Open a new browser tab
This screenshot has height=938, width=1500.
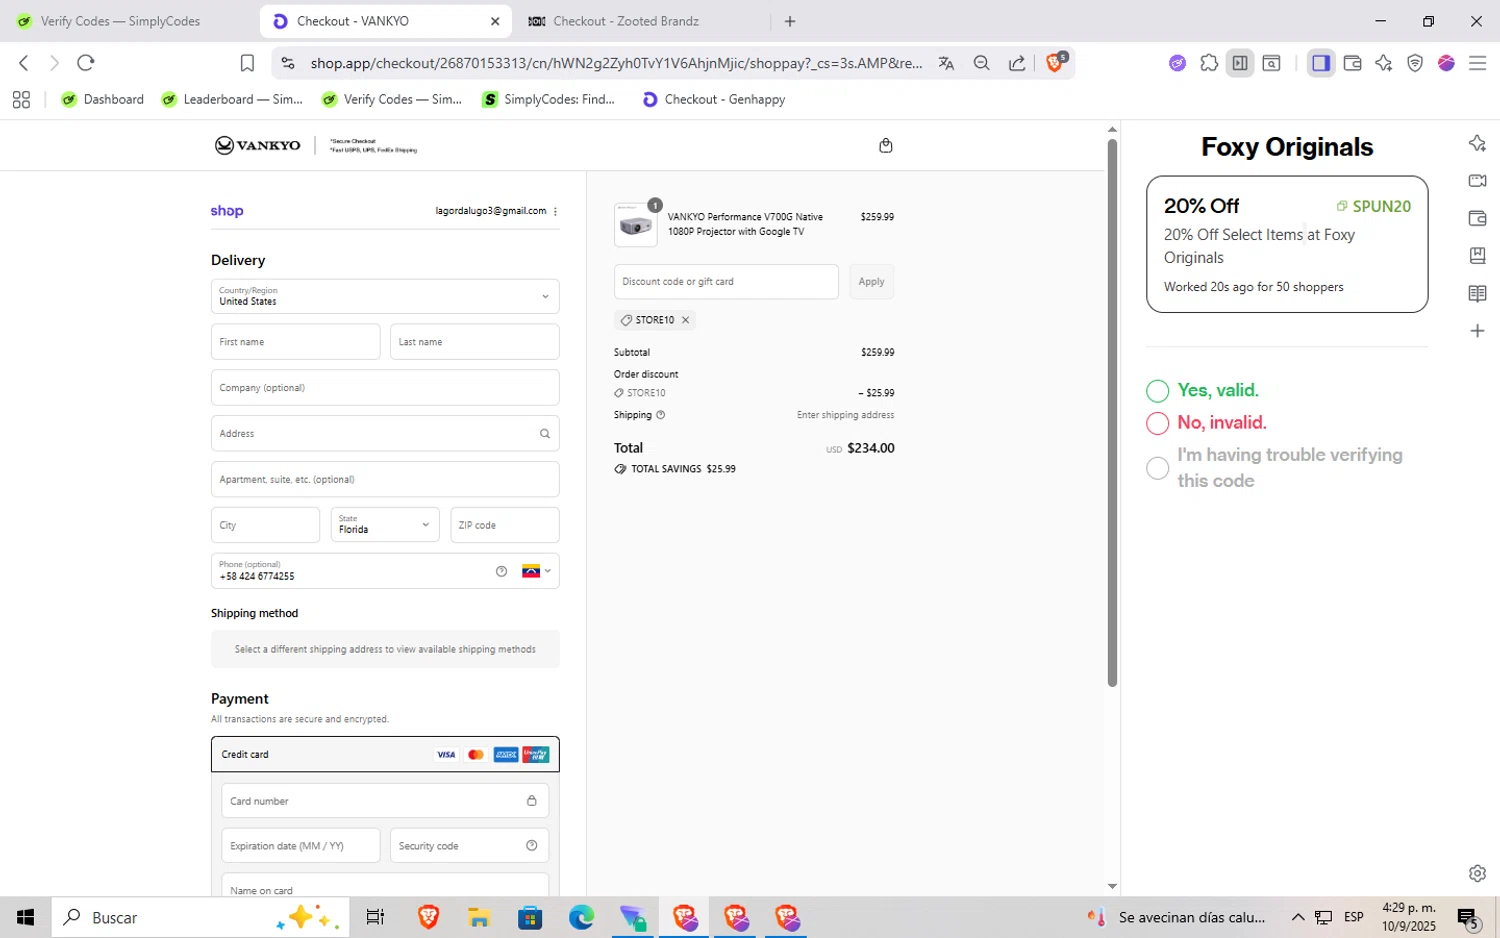pos(790,21)
